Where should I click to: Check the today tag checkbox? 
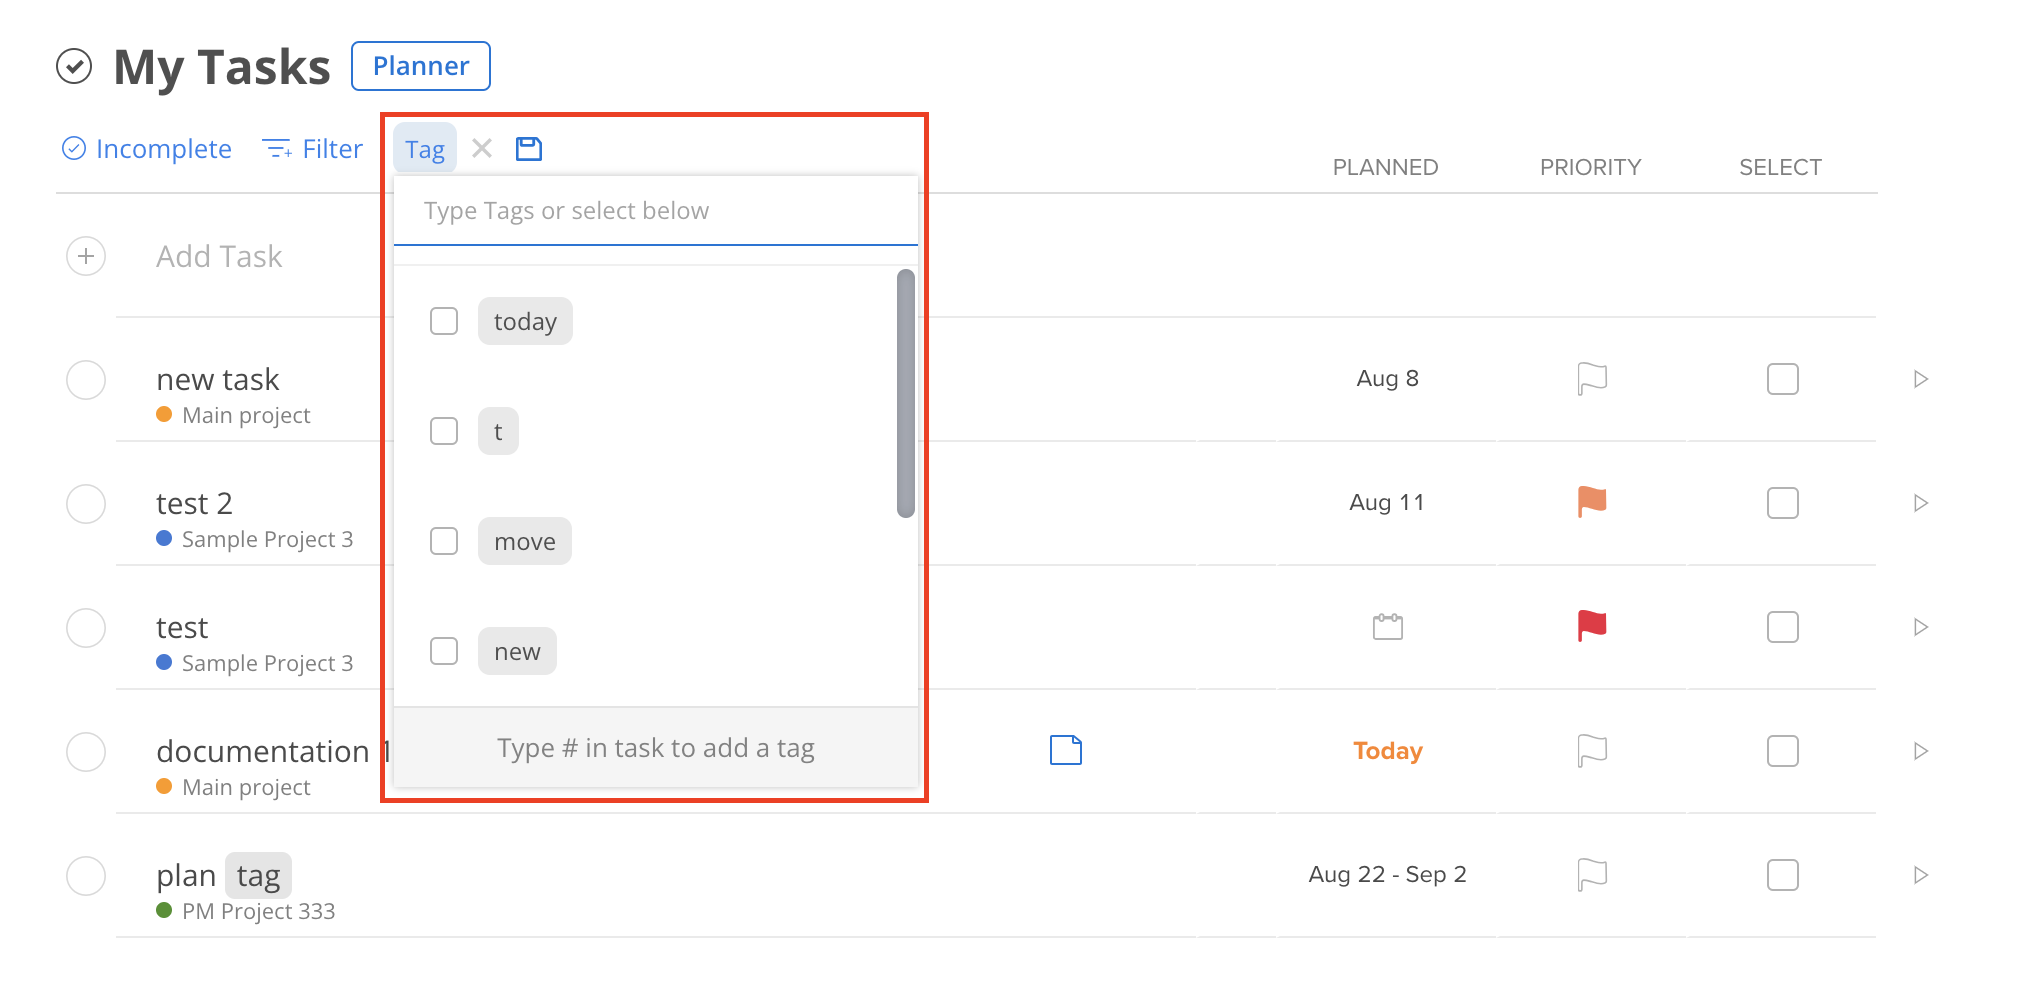444,321
